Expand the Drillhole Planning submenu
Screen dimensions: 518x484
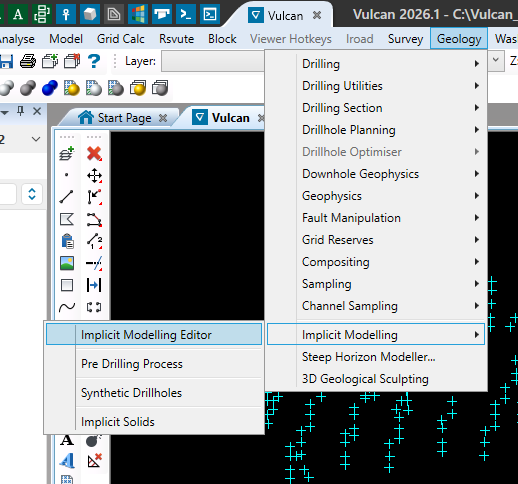point(376,130)
